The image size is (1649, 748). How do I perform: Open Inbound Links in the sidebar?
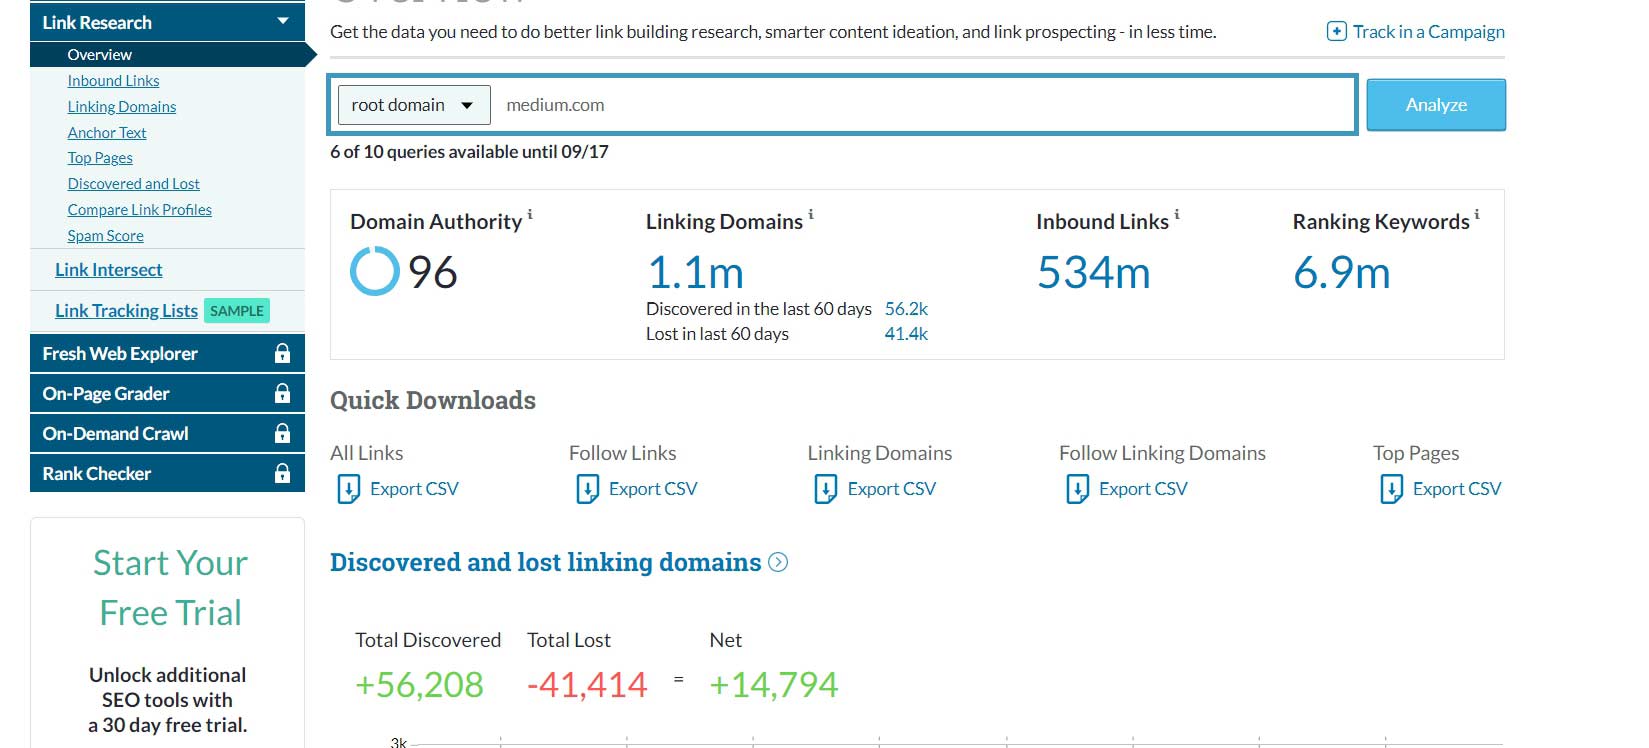tap(113, 81)
